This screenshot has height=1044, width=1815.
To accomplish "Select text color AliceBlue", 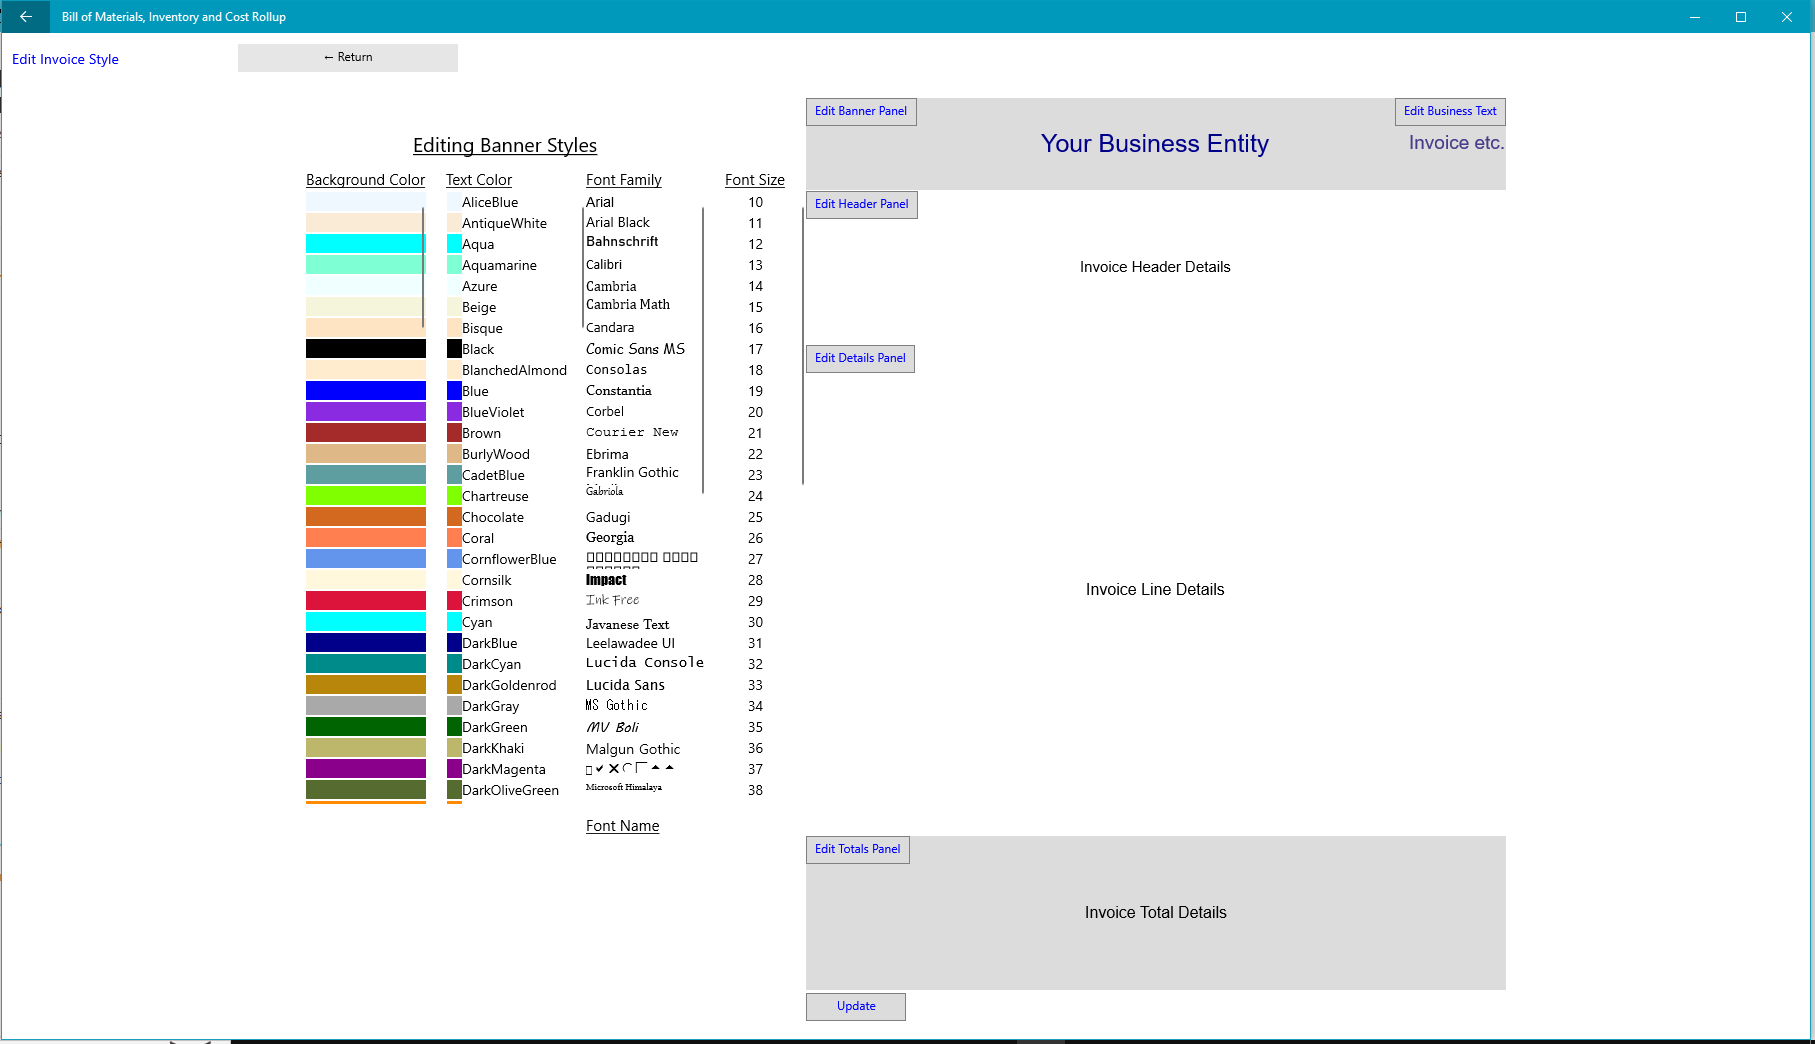I will pyautogui.click(x=490, y=202).
